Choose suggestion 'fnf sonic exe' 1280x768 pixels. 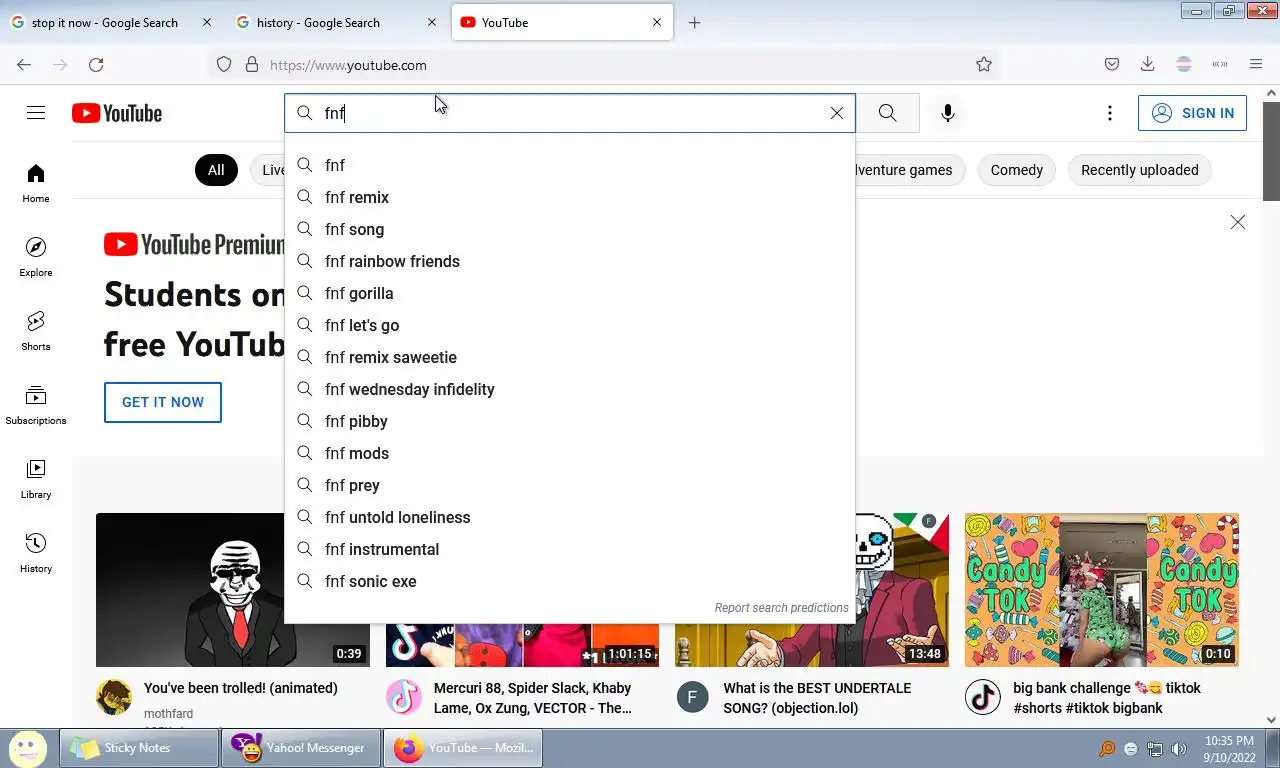570,581
